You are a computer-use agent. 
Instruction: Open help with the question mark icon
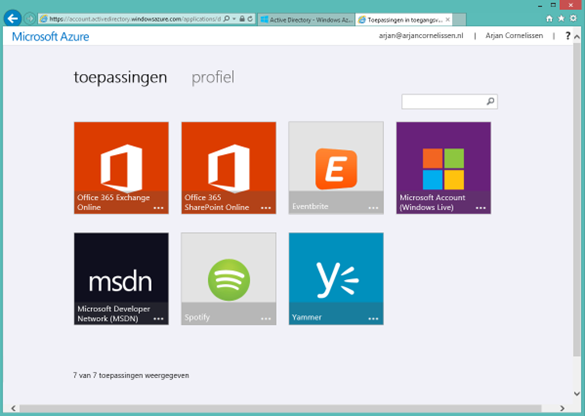567,36
